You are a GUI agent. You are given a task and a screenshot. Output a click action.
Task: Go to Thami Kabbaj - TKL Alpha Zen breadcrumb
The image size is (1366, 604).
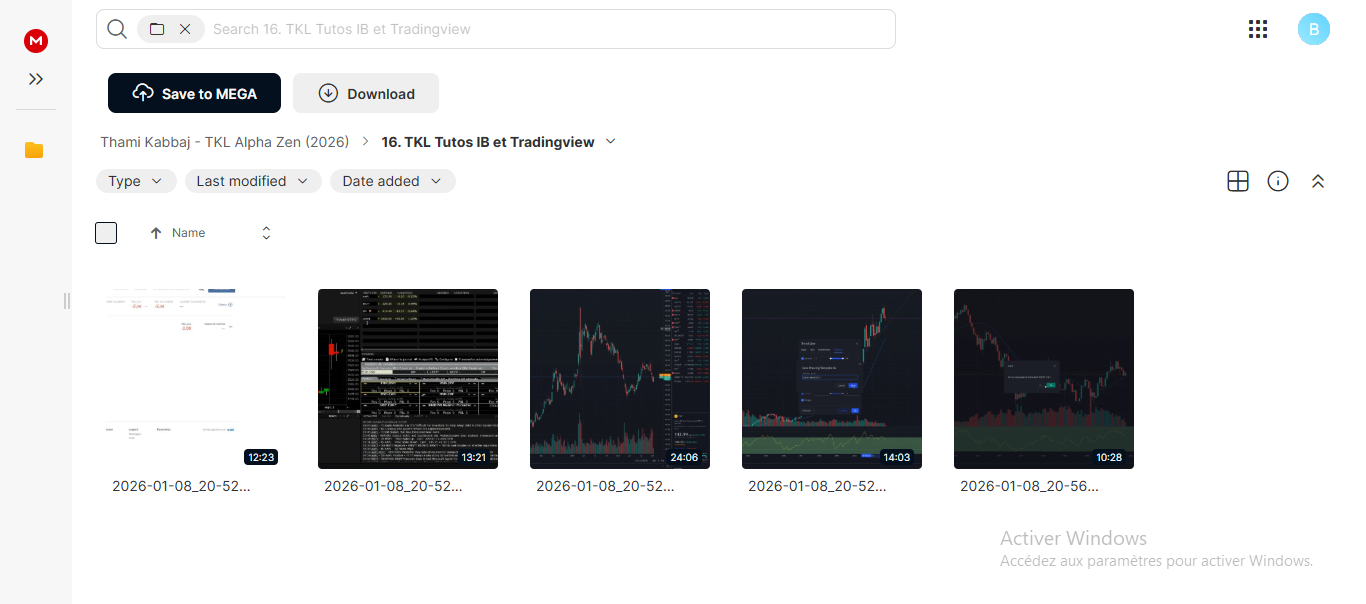click(225, 142)
